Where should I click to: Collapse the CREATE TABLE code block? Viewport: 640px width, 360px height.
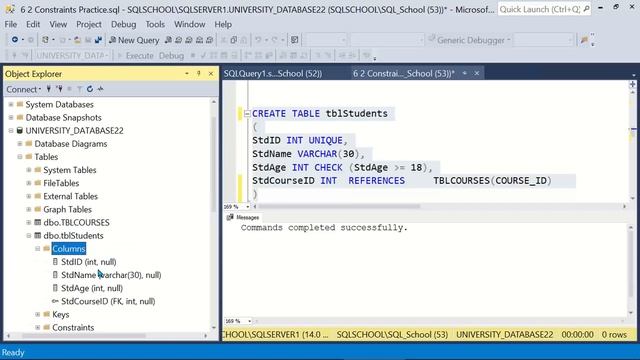click(247, 114)
